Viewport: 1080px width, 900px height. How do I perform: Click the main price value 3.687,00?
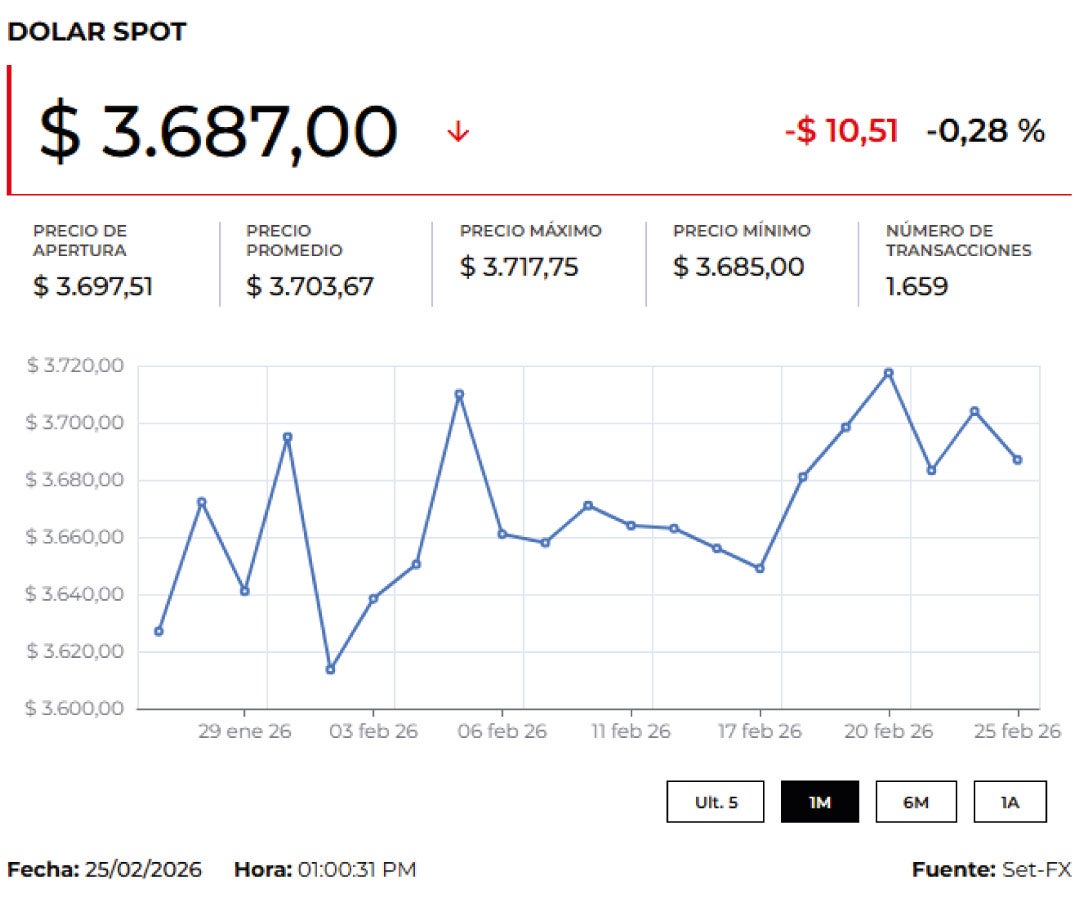coord(217,128)
